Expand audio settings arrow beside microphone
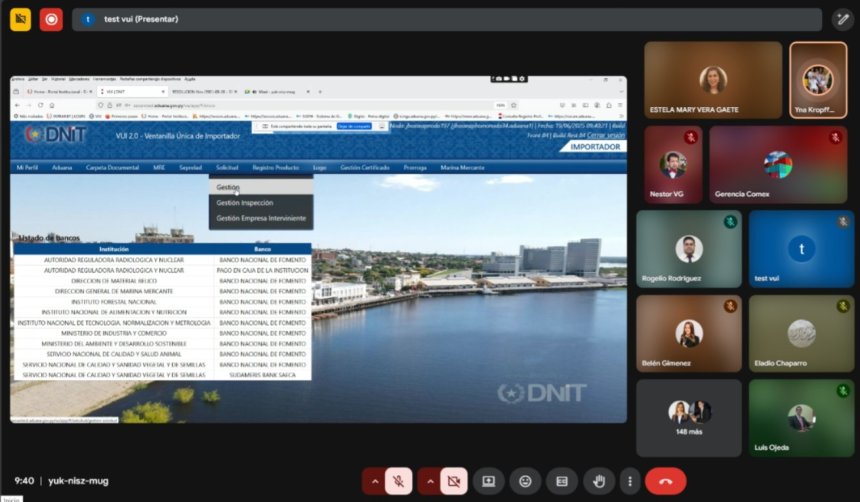 pyautogui.click(x=375, y=481)
